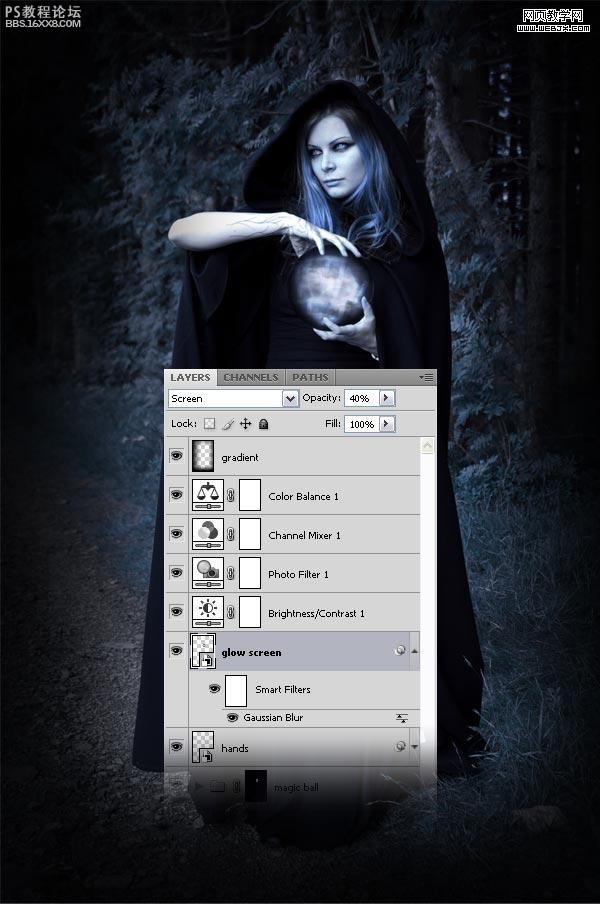Image resolution: width=600 pixels, height=904 pixels.
Task: Hide the glow screen layer
Action: [176, 650]
